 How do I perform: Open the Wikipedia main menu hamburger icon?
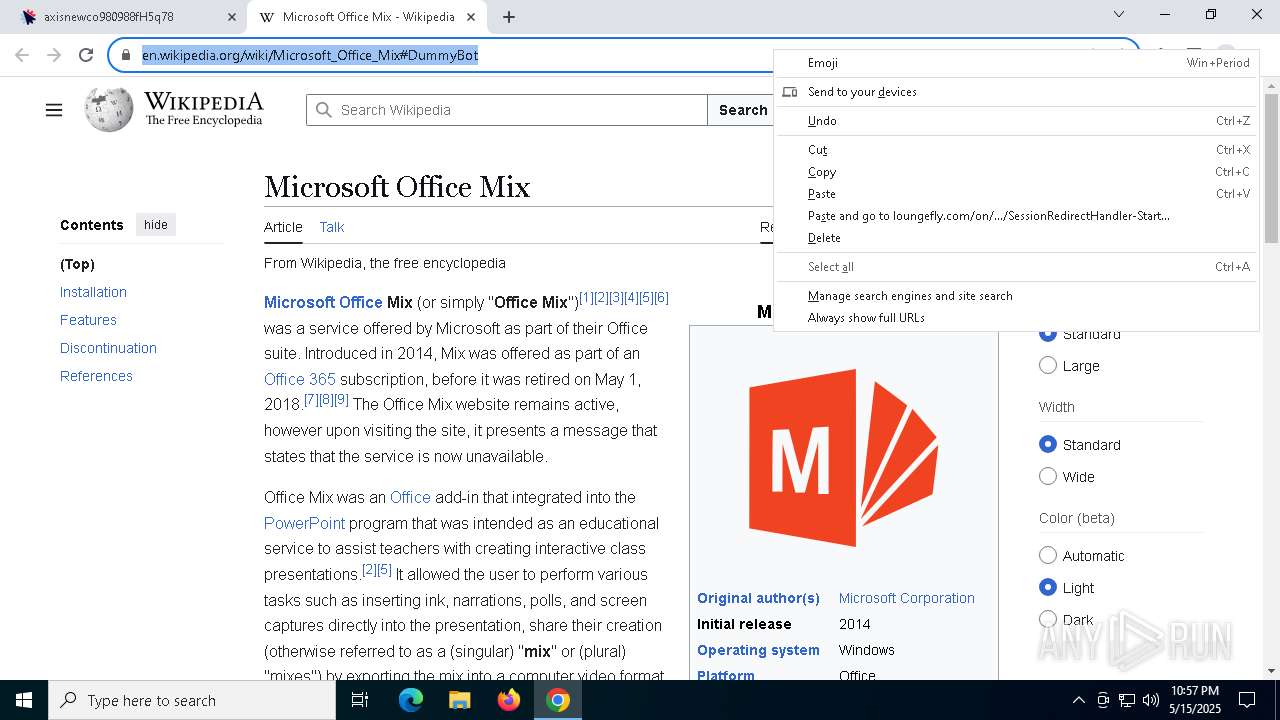click(54, 110)
